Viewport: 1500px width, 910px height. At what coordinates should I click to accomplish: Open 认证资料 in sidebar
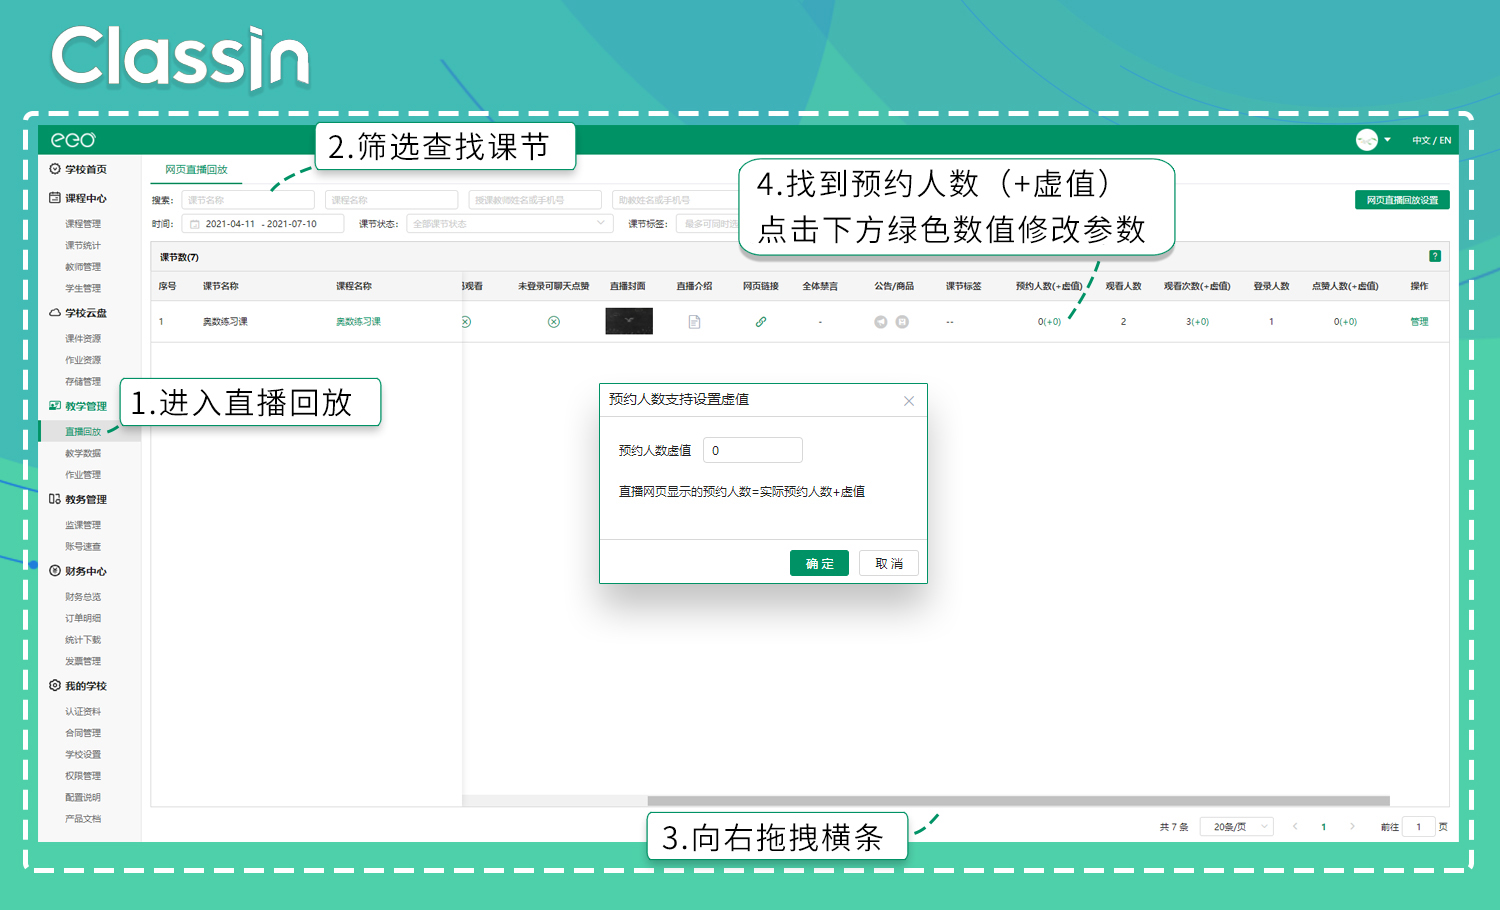coord(83,712)
